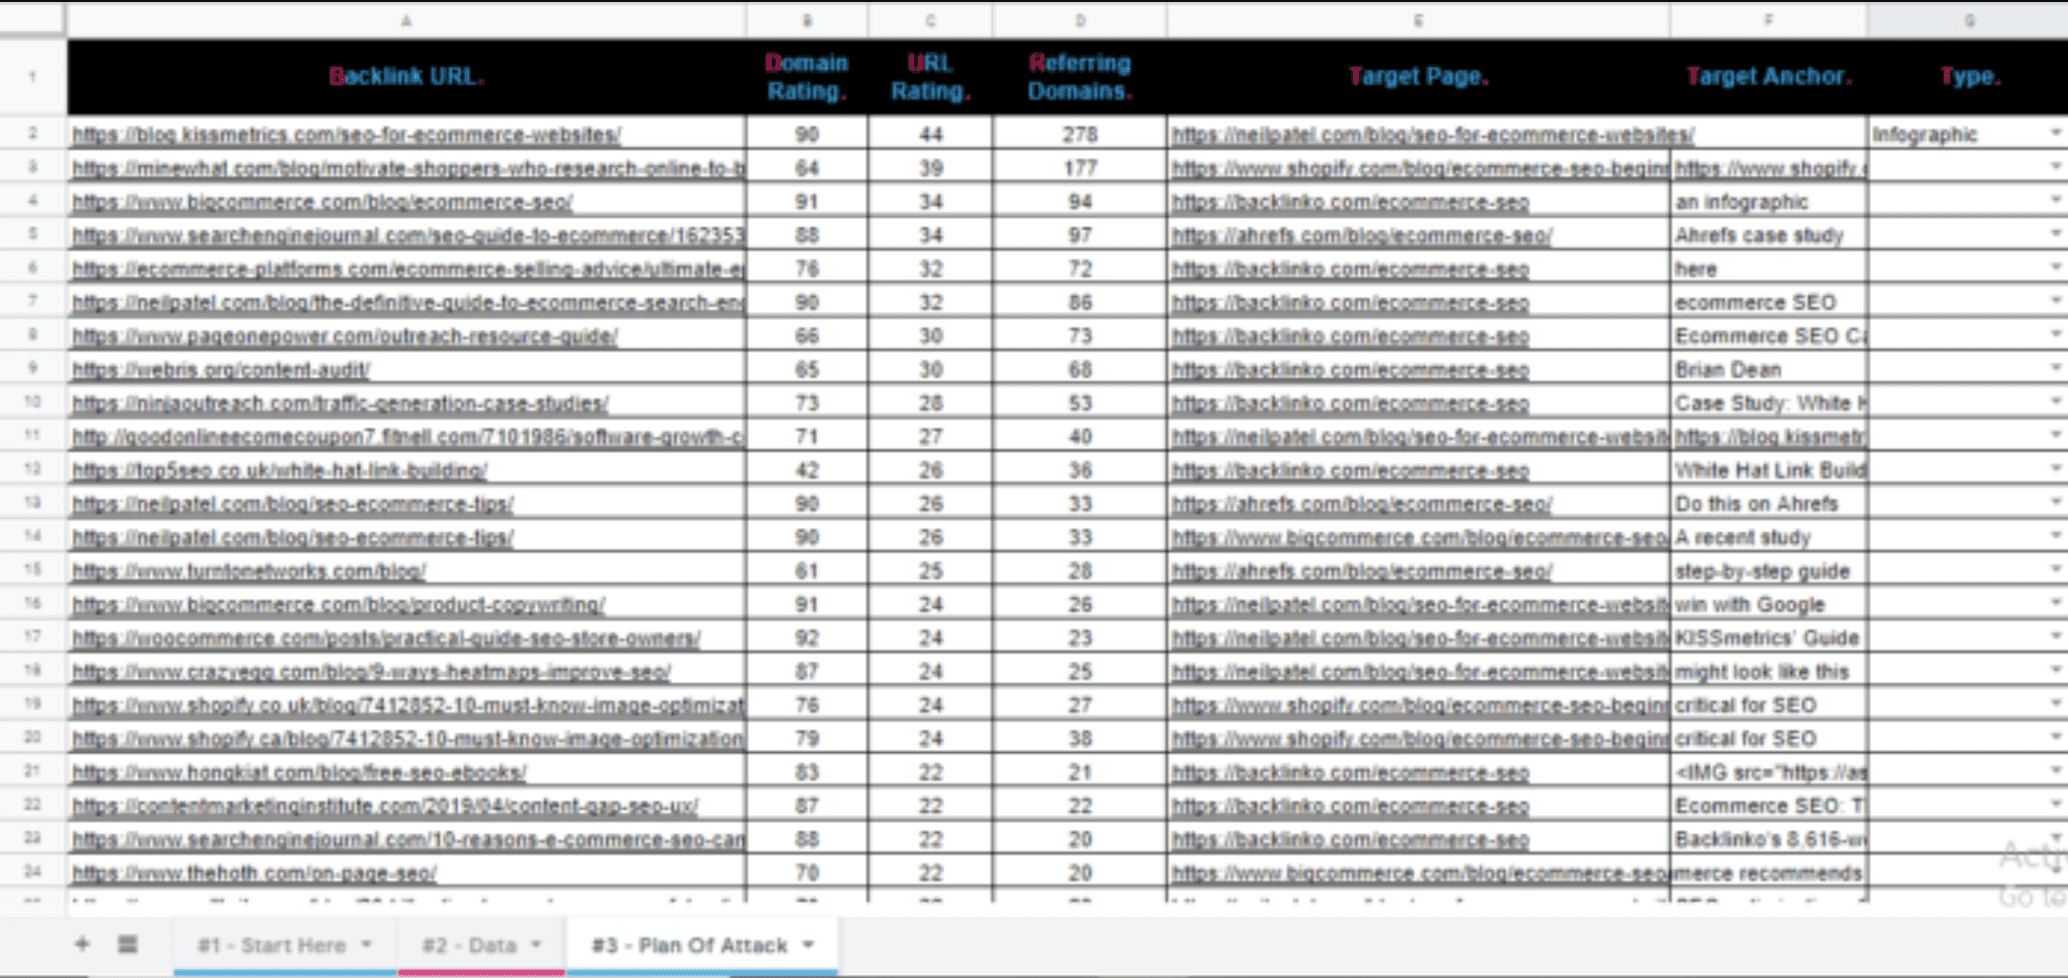Open the thehoth.com on-page-seo link
Viewport: 2068px width, 978px height.
[x=254, y=873]
